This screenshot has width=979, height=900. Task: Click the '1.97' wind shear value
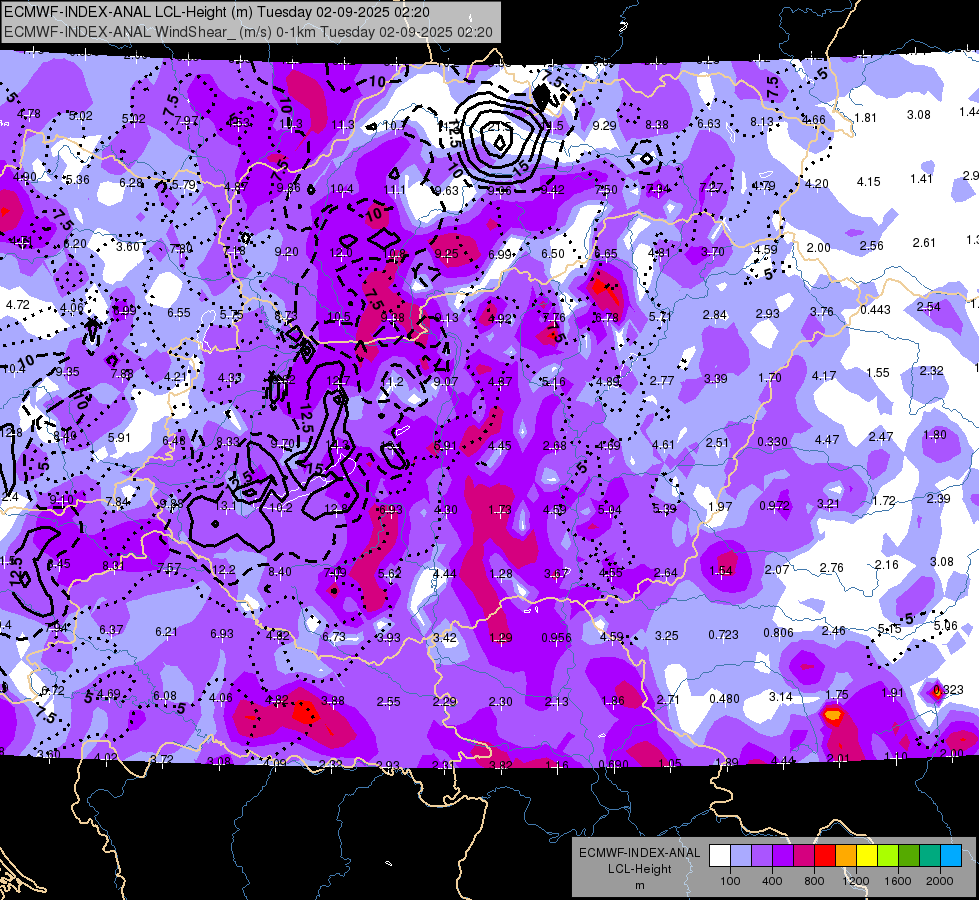[x=720, y=506]
